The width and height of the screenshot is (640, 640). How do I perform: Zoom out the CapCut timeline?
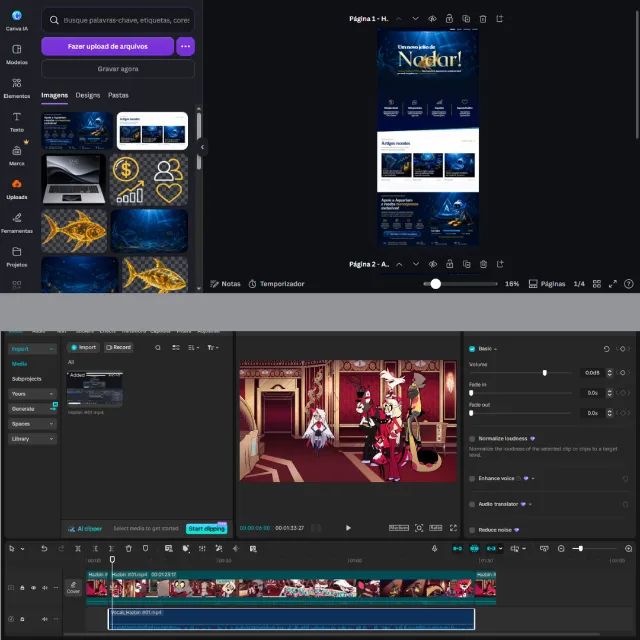click(561, 549)
